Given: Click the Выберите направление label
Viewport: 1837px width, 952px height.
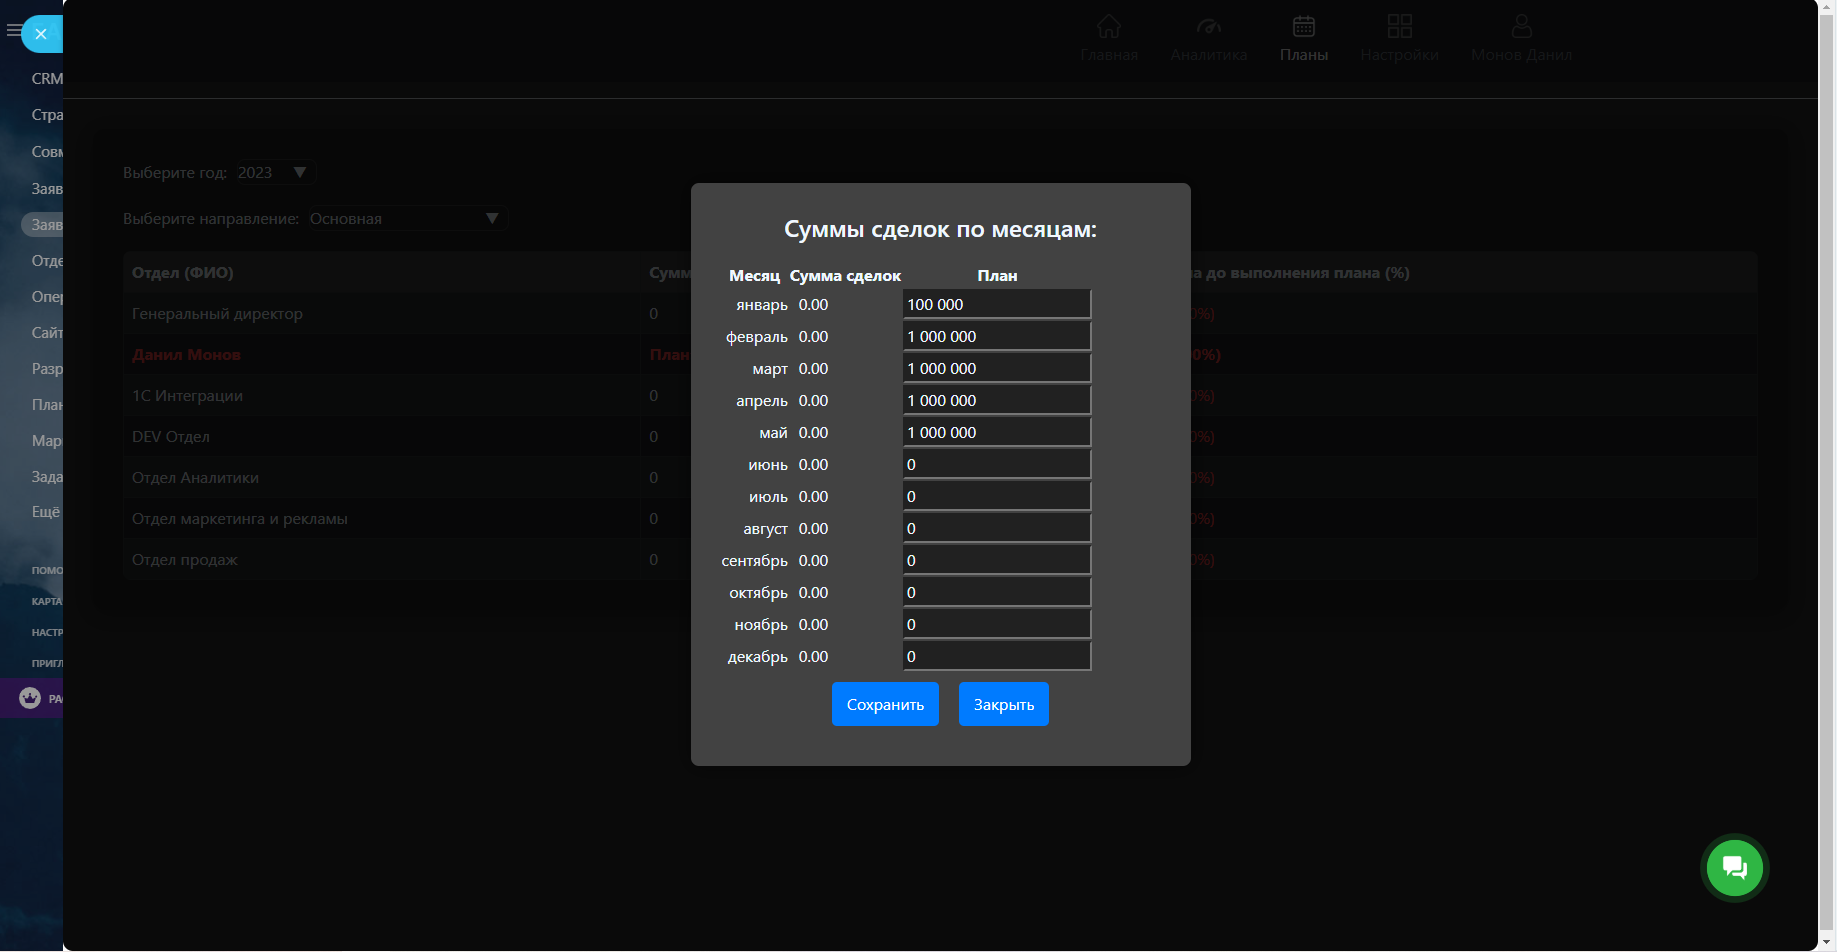Looking at the screenshot, I should tap(211, 218).
